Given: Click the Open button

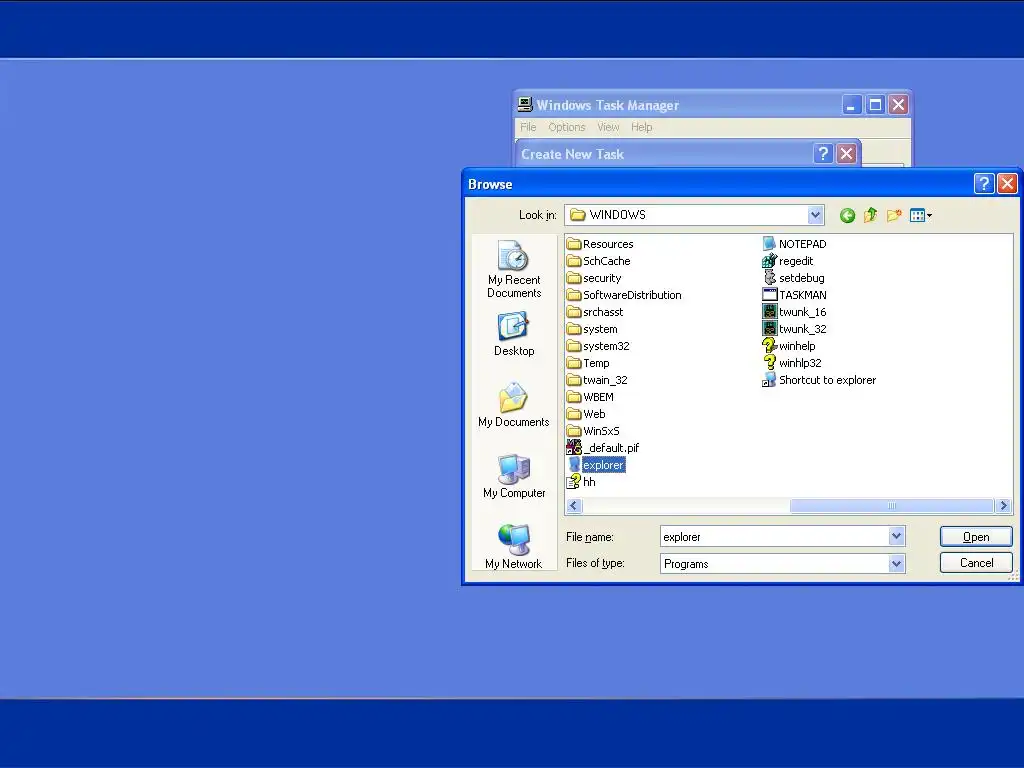Looking at the screenshot, I should (x=976, y=536).
